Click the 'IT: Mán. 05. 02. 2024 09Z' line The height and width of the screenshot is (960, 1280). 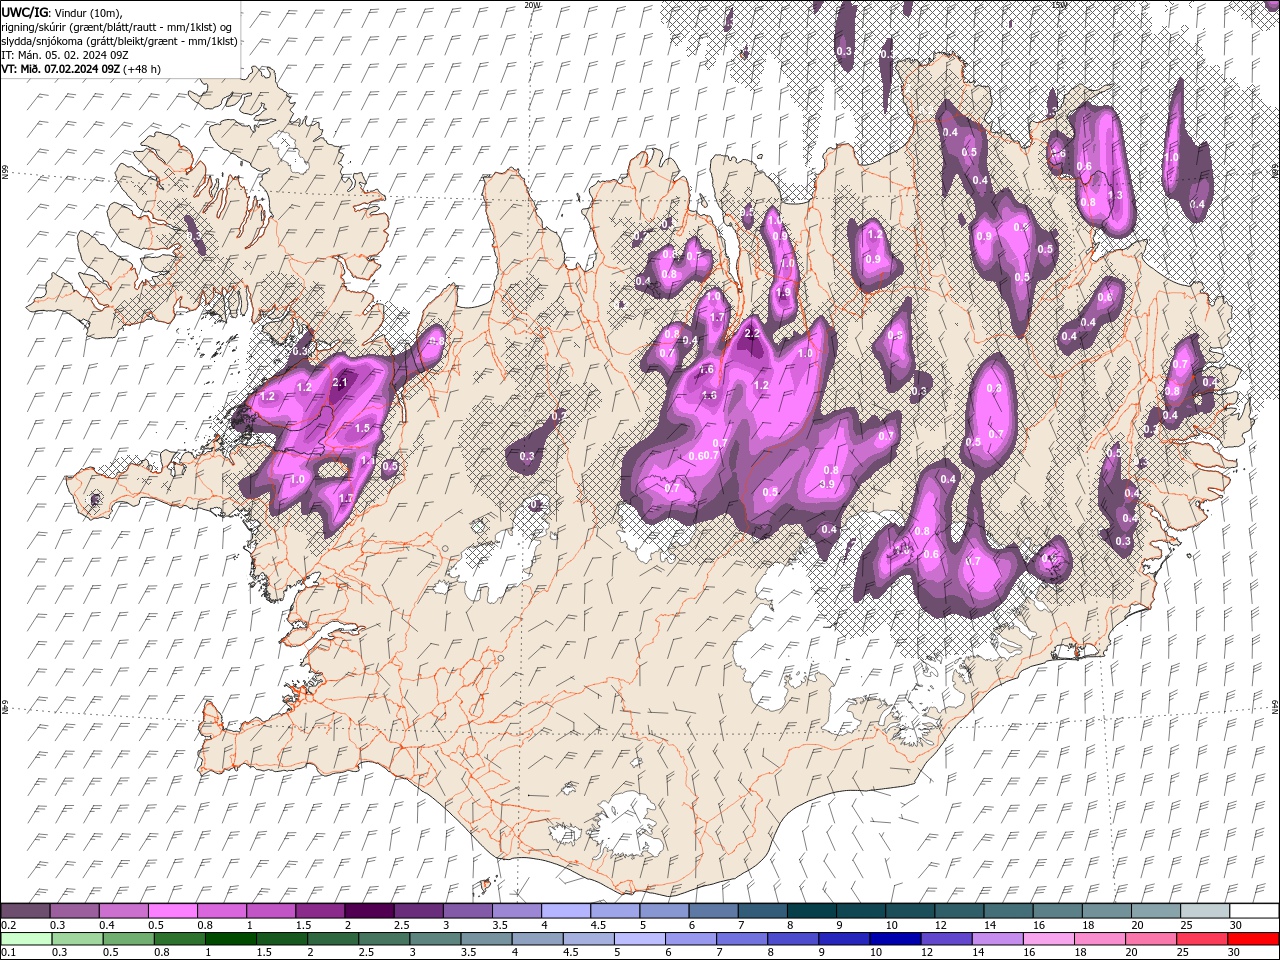[65, 54]
